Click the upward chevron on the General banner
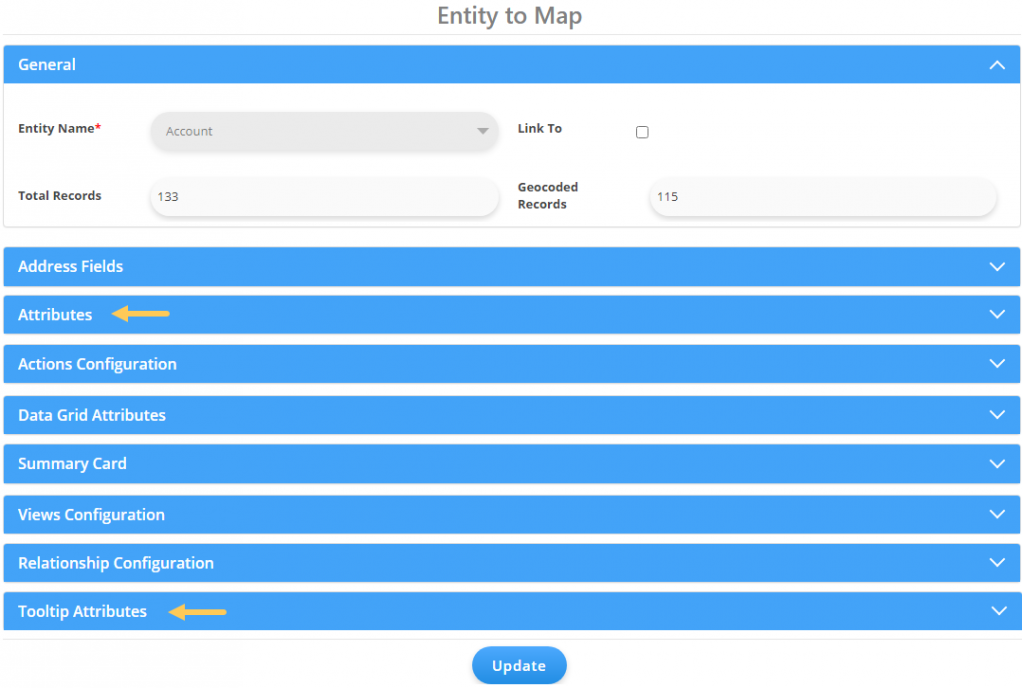Image resolution: width=1022 pixels, height=688 pixels. pyautogui.click(x=997, y=64)
